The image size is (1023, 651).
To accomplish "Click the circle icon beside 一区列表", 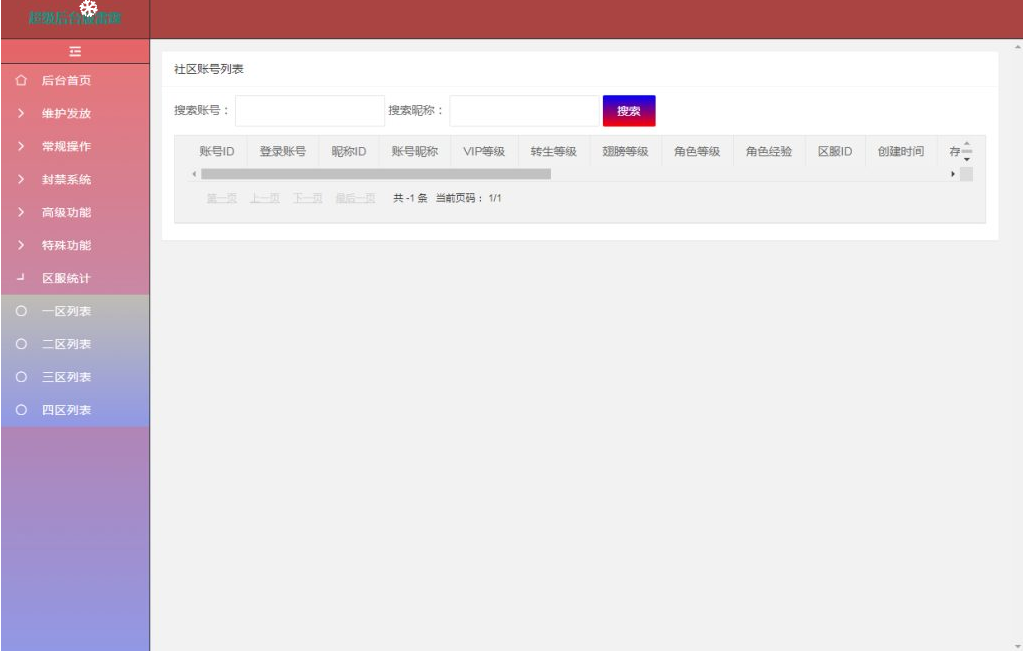I will point(20,312).
